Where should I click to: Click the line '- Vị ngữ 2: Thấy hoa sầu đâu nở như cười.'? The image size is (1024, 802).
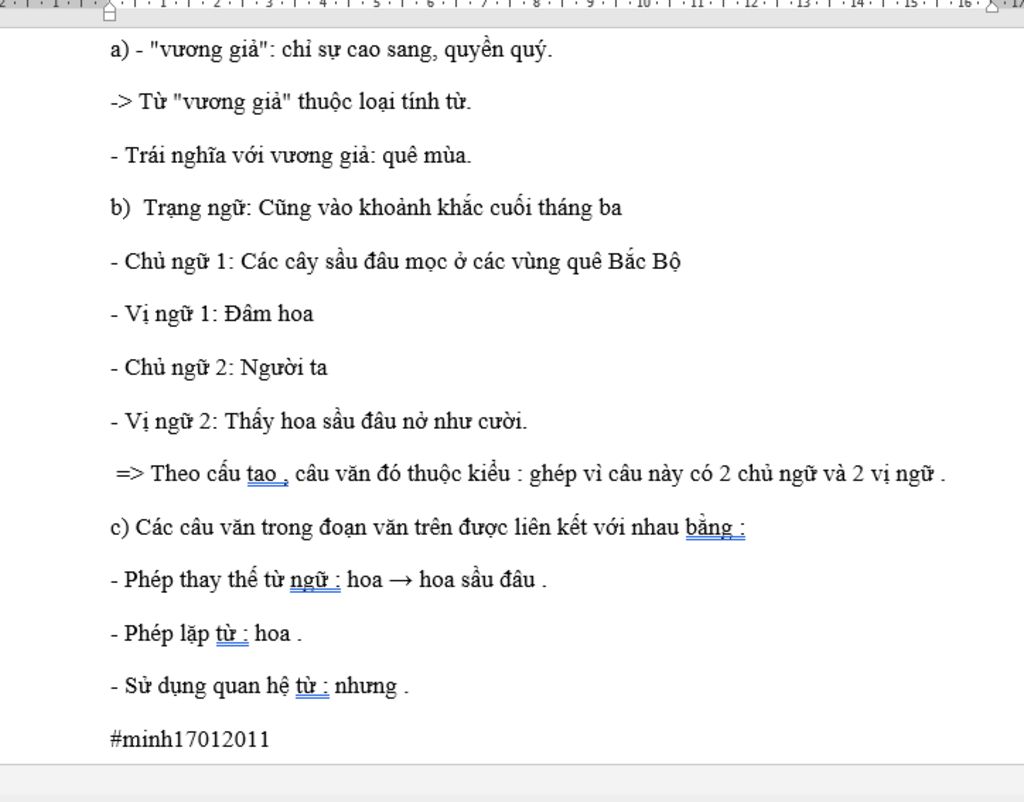(319, 421)
